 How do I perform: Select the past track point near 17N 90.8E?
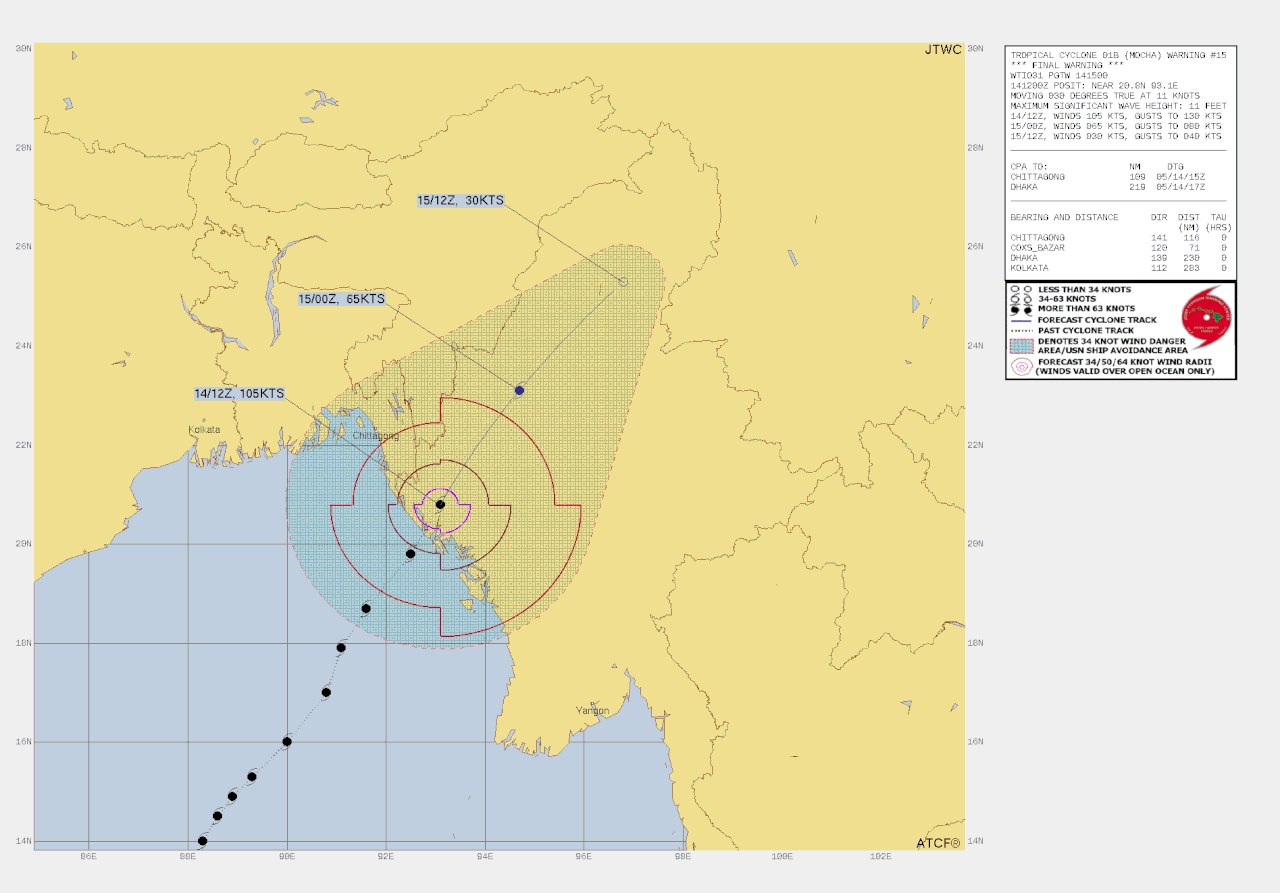click(326, 692)
